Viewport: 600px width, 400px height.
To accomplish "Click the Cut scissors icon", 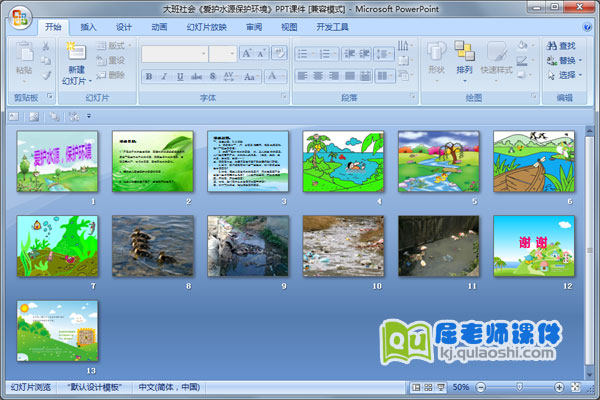I will click(46, 46).
